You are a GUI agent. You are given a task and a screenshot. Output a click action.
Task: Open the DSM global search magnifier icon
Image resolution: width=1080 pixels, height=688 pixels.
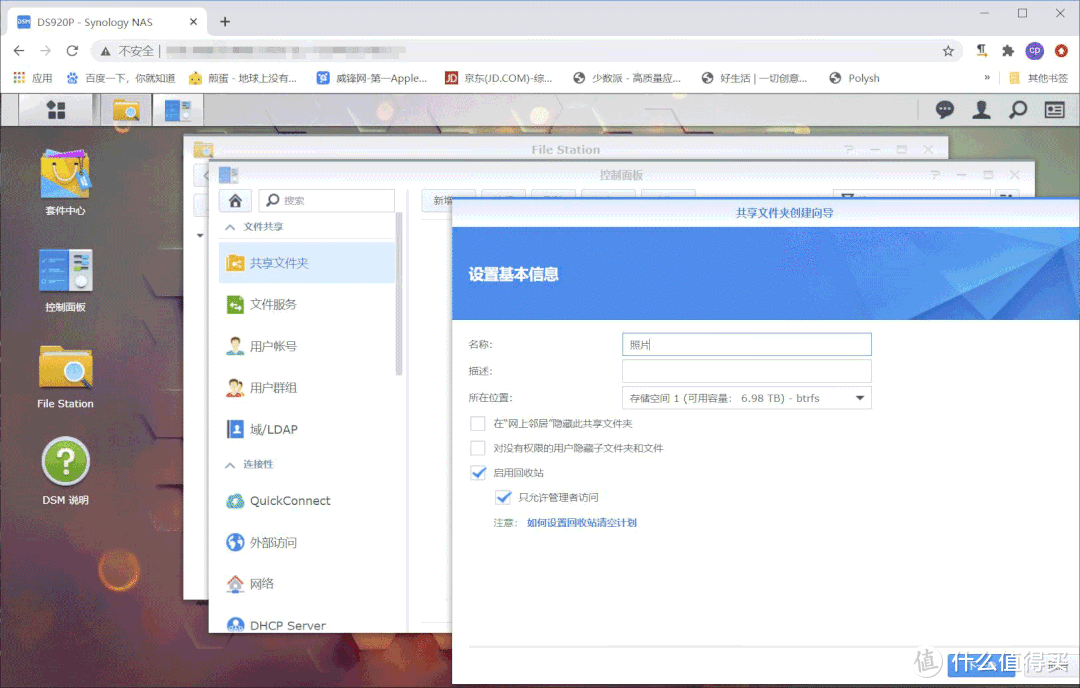click(x=1017, y=109)
